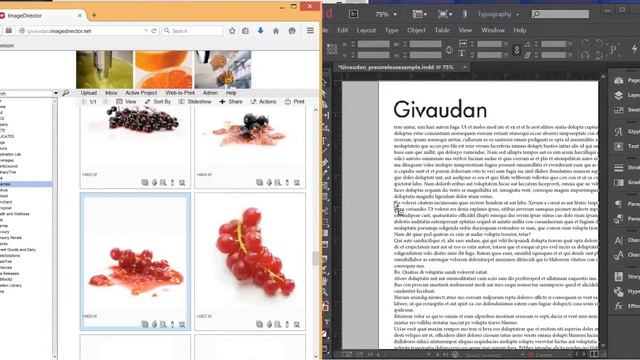Open Inbox in the ImageDirector menu

(x=111, y=93)
